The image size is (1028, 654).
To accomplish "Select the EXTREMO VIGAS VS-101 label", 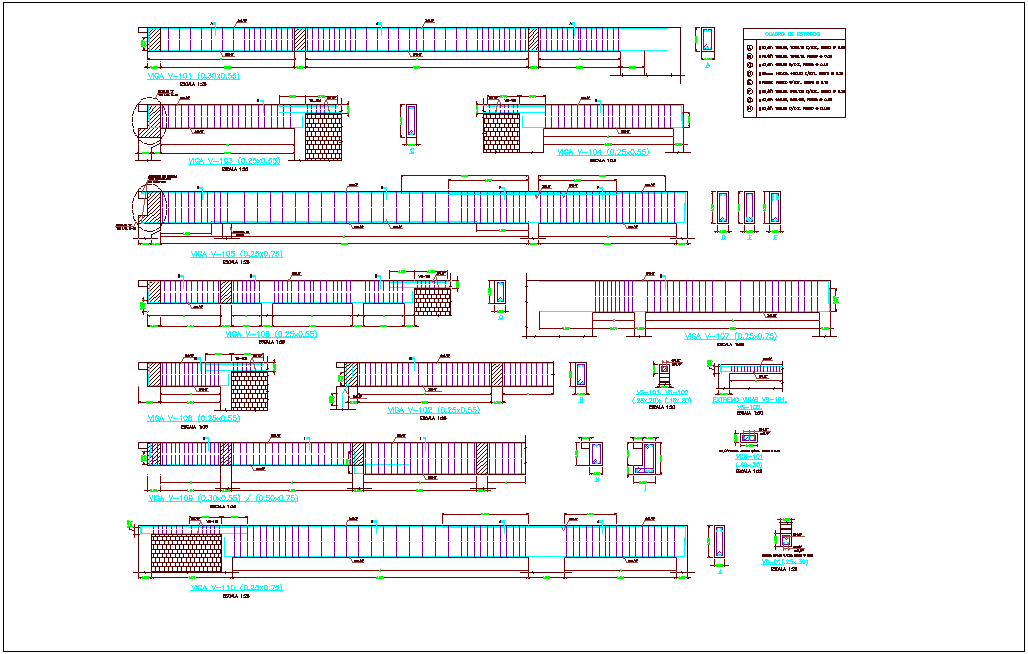I will click(748, 400).
